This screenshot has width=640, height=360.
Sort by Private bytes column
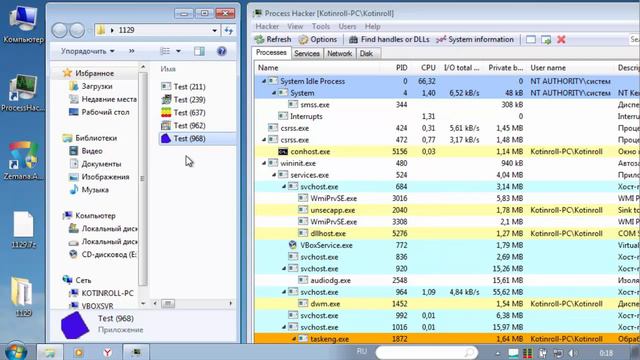click(505, 68)
